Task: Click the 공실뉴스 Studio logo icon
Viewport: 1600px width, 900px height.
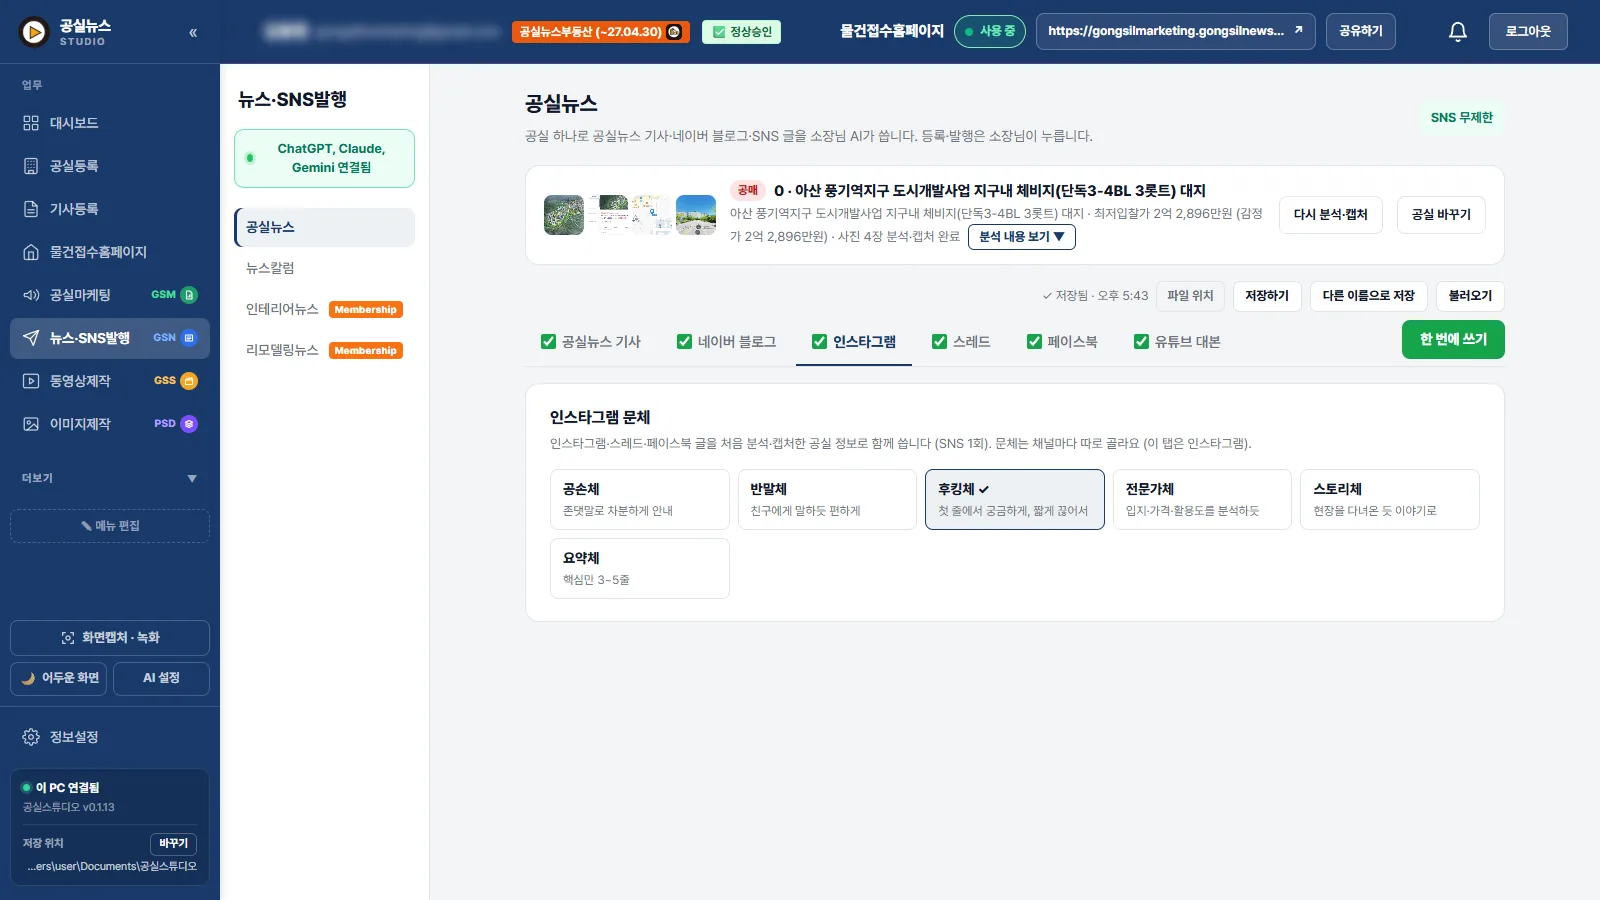Action: [34, 32]
